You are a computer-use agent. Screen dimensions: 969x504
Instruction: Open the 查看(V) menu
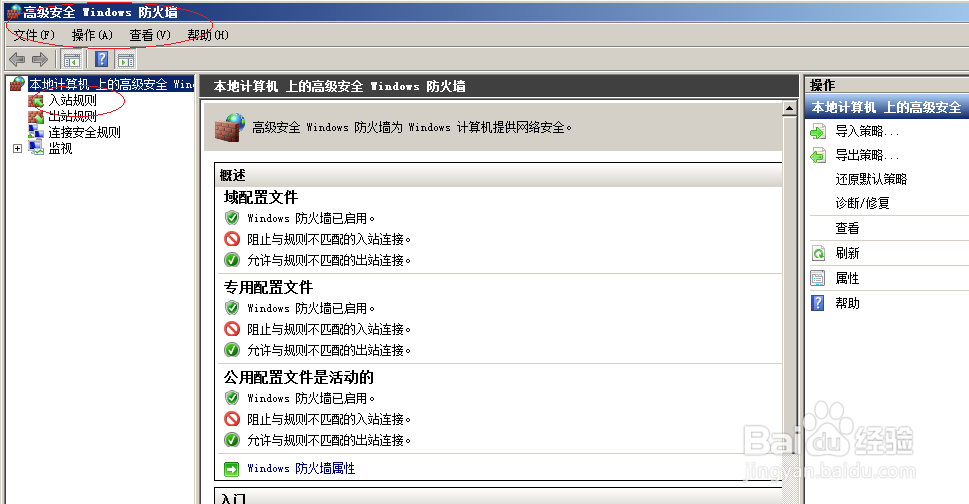pos(150,35)
